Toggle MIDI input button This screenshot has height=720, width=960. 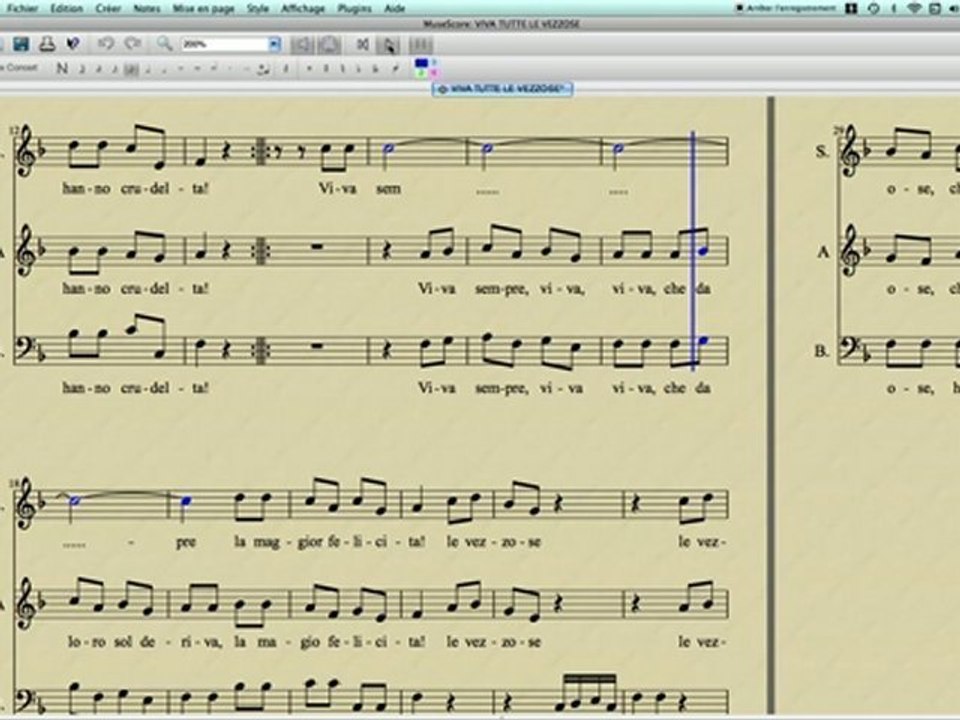pyautogui.click(x=329, y=45)
